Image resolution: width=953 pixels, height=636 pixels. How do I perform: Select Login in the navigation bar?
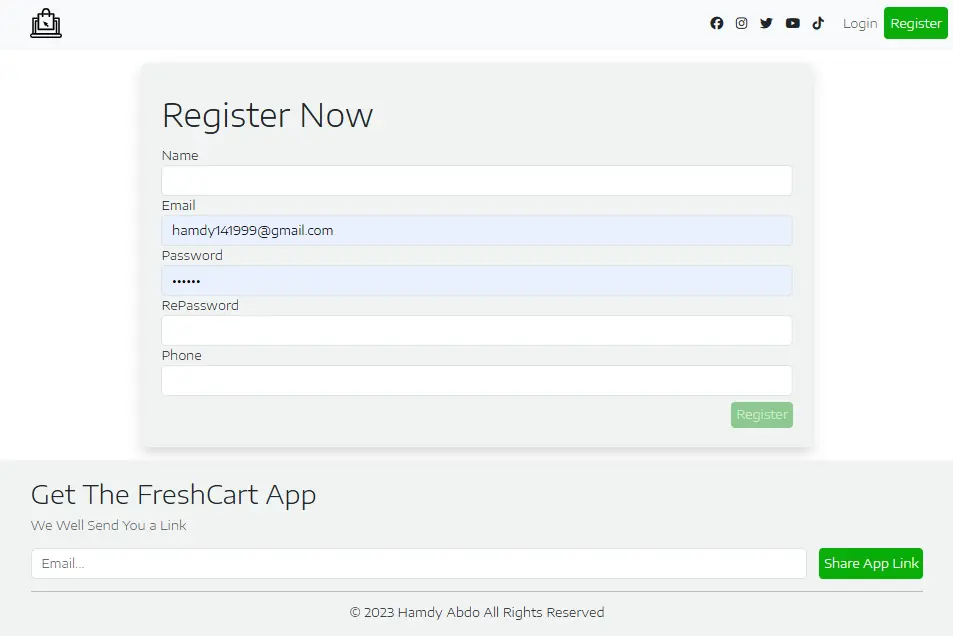[x=859, y=23]
